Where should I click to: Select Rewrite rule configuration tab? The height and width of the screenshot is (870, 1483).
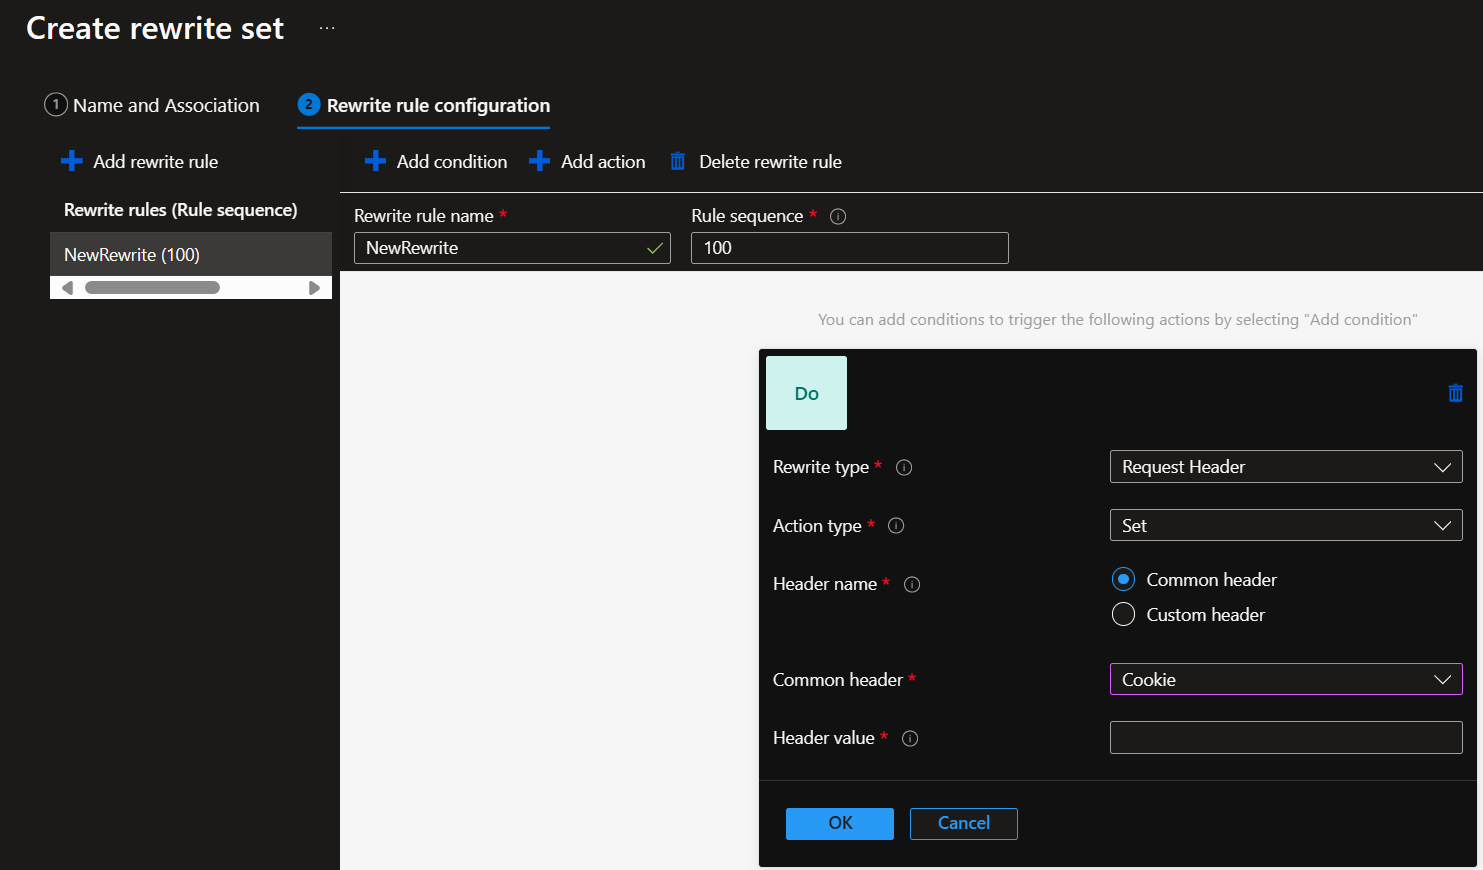(x=424, y=105)
